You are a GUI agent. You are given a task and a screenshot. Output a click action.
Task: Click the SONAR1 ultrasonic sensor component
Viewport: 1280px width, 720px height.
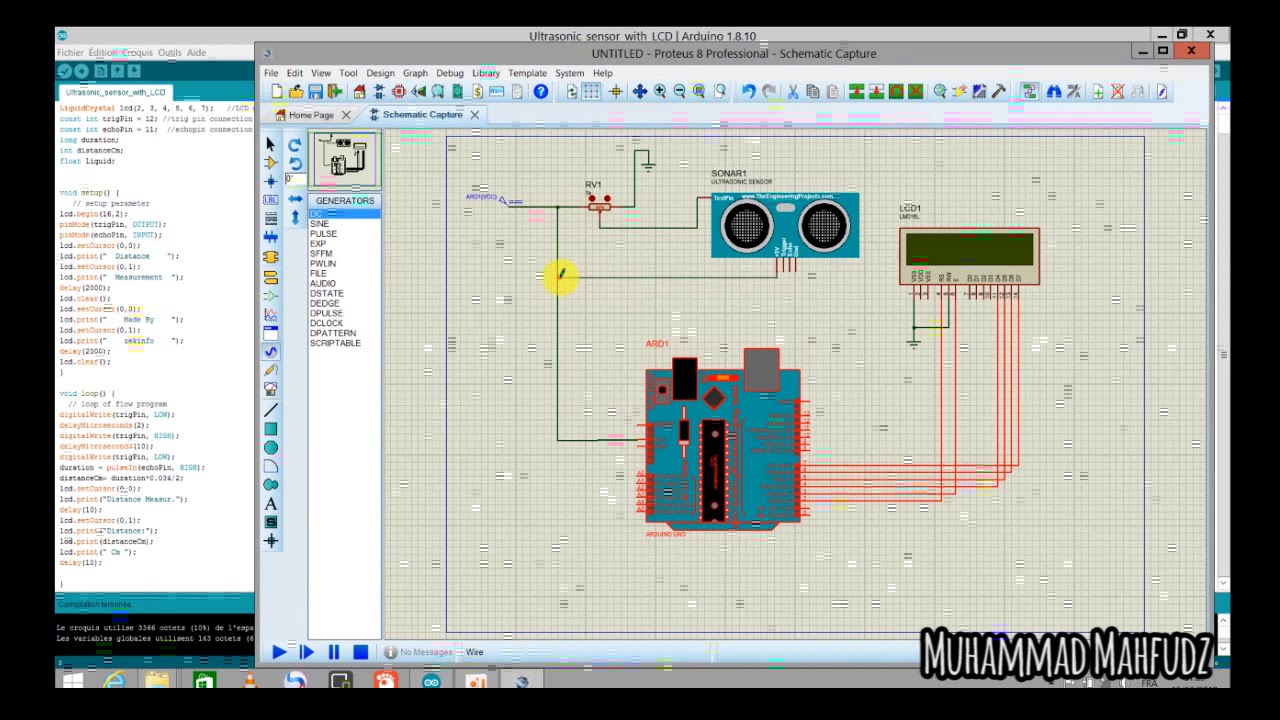[785, 225]
